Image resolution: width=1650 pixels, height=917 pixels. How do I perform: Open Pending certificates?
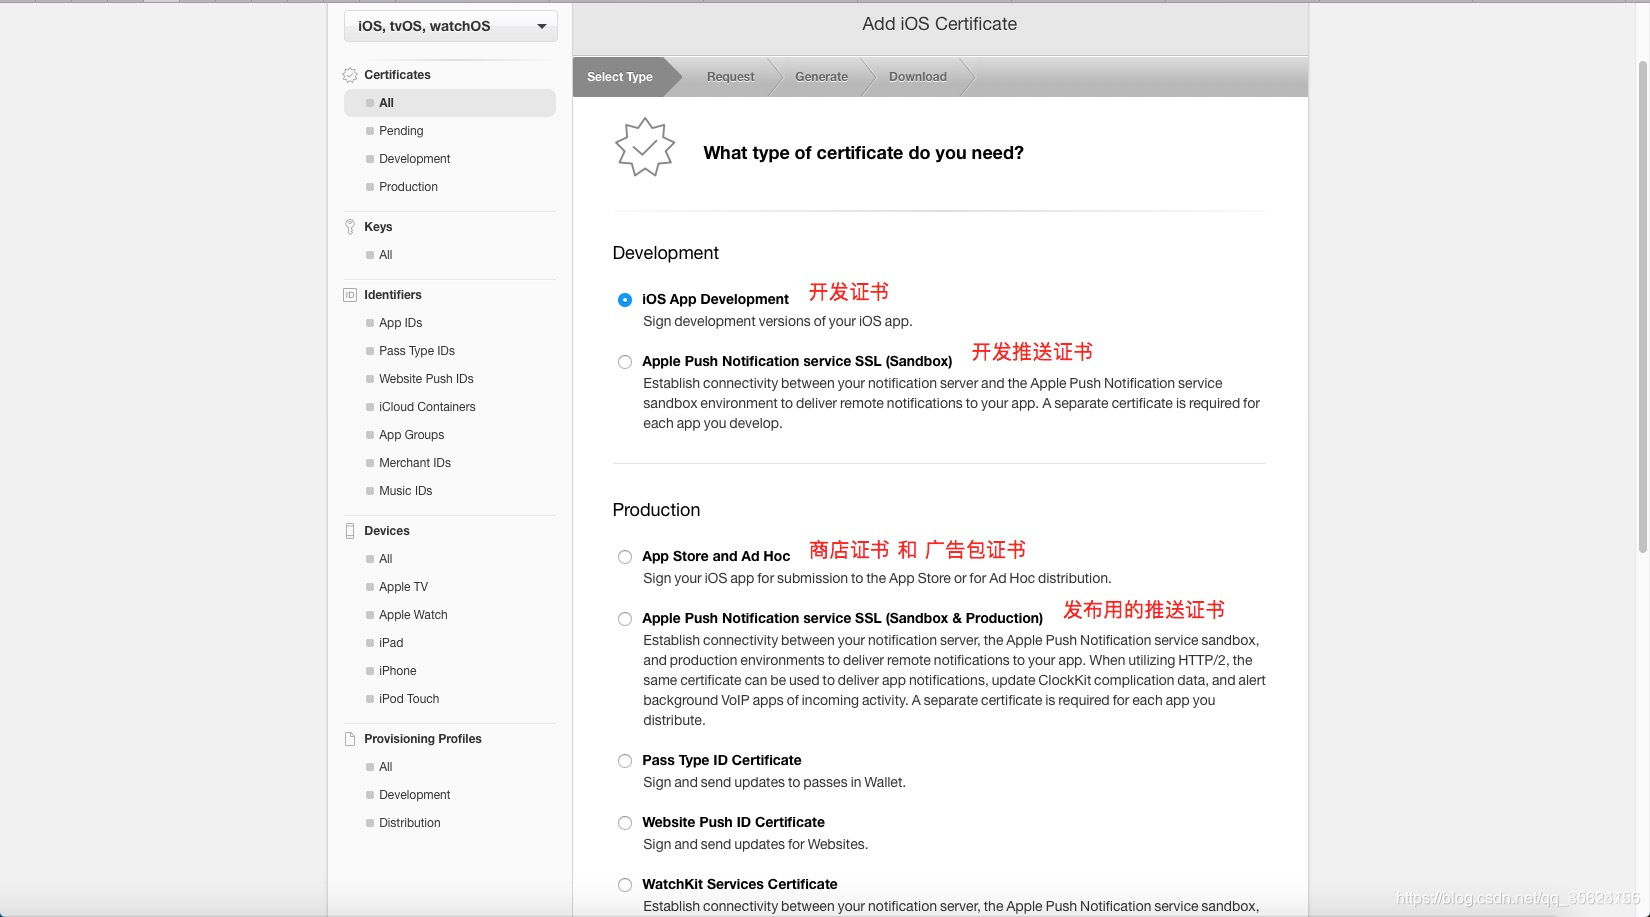[x=401, y=131]
